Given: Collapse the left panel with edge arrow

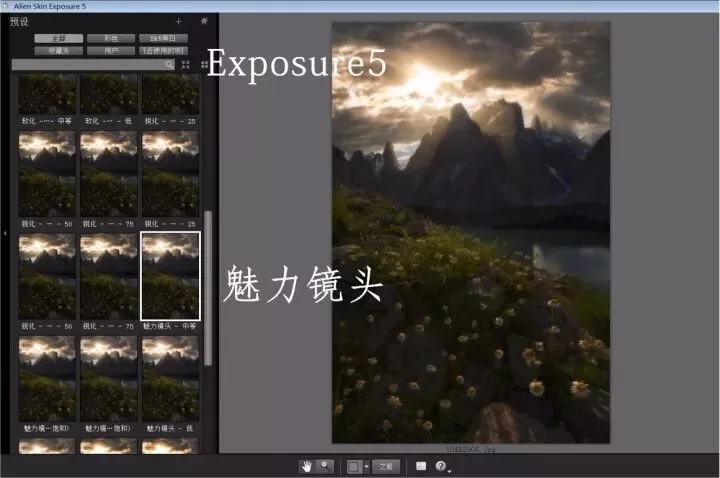Looking at the screenshot, I should tap(5, 233).
